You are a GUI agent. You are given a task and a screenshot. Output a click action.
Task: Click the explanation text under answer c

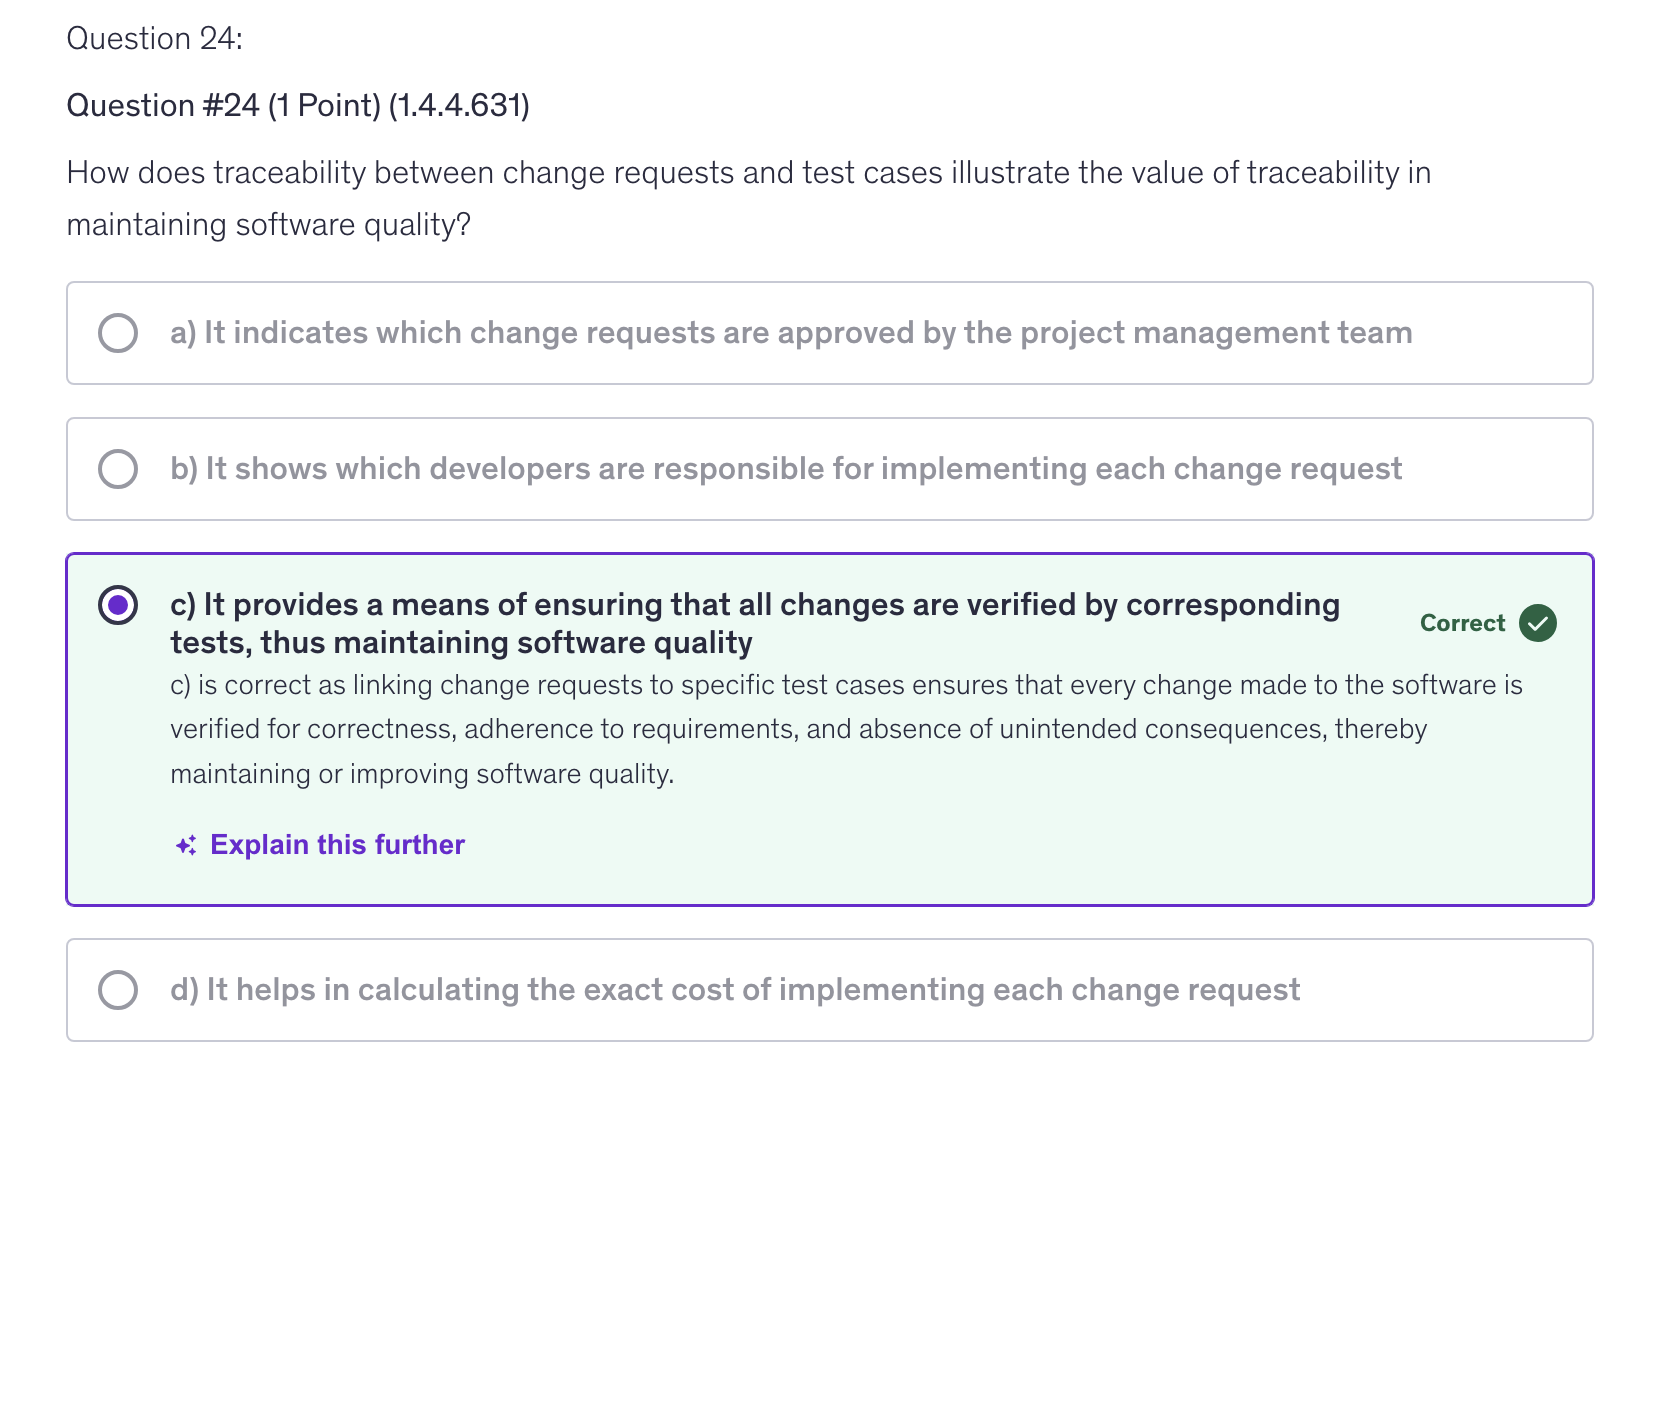pos(846,729)
